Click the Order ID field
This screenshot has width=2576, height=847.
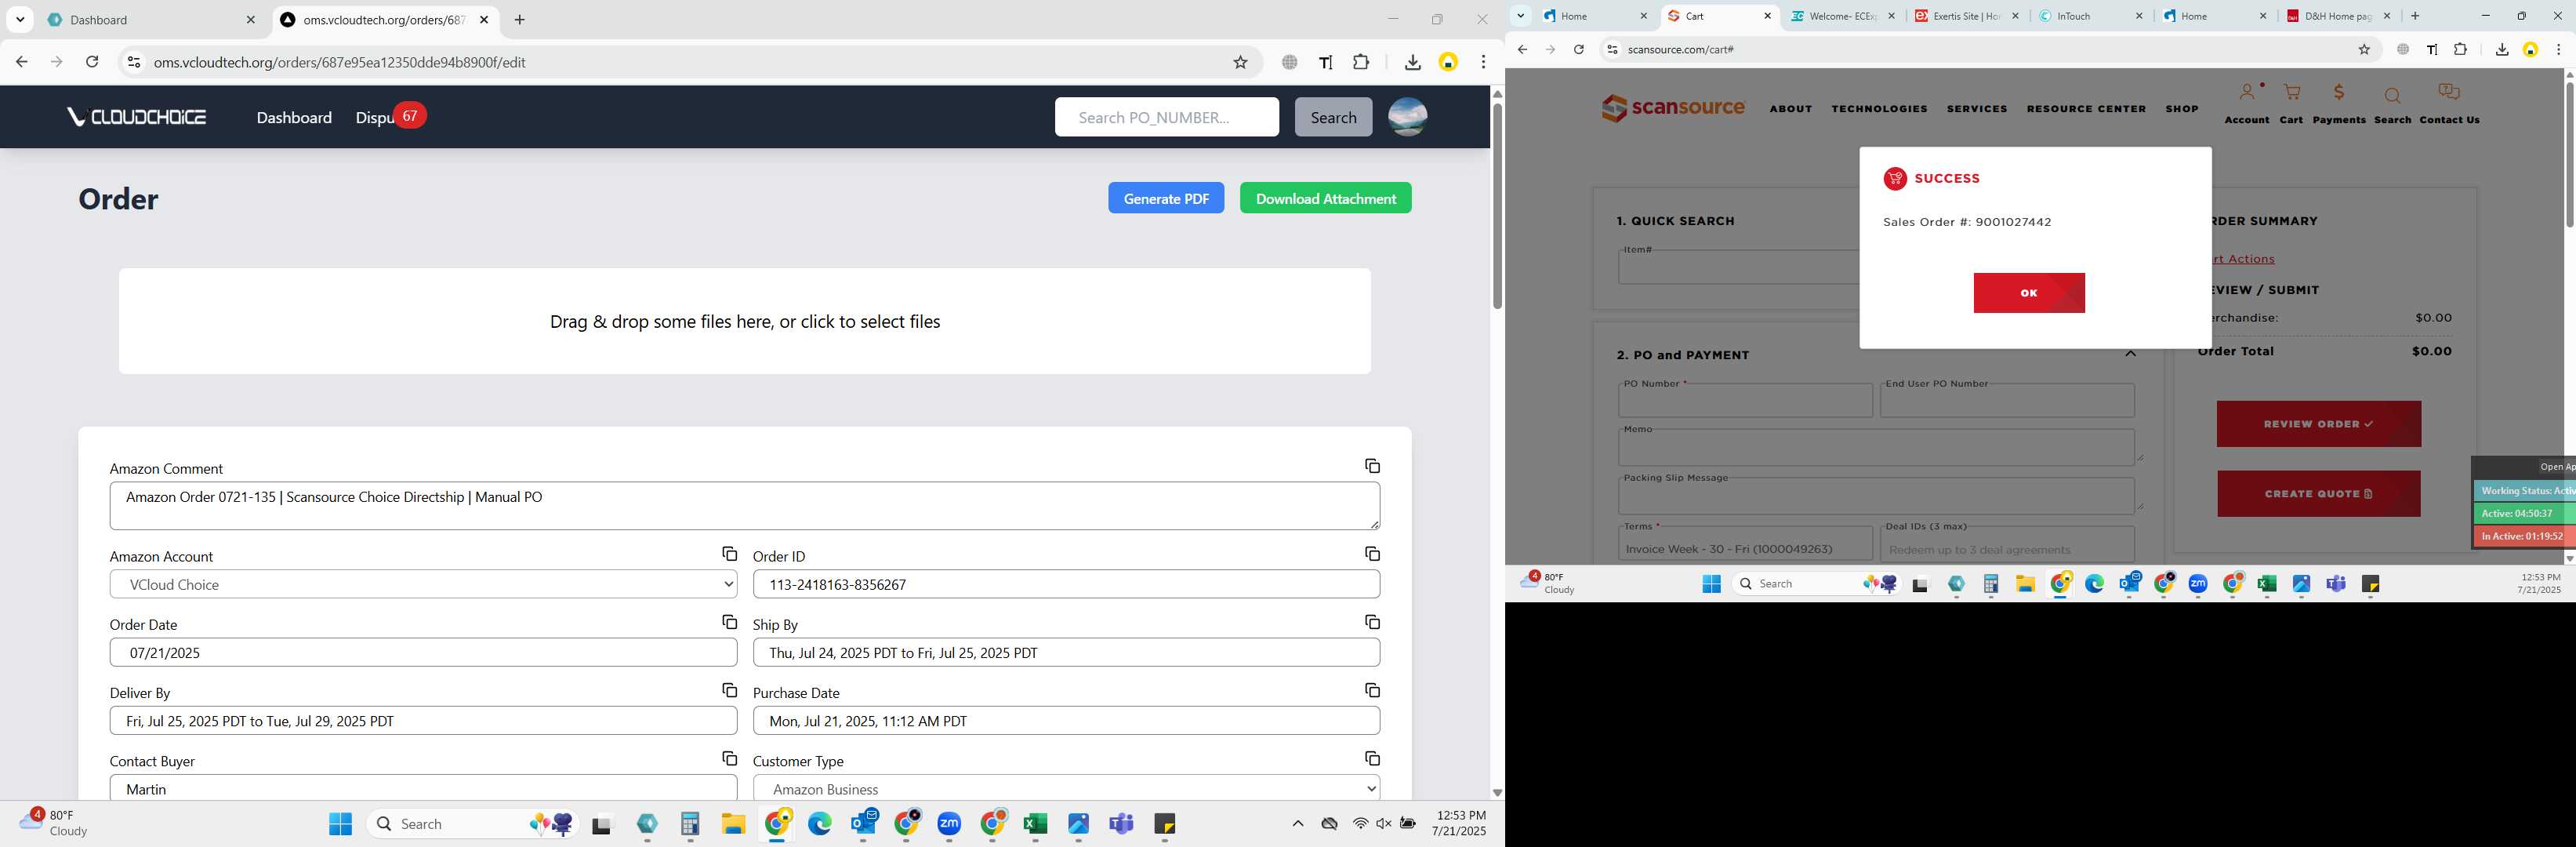(x=1066, y=584)
